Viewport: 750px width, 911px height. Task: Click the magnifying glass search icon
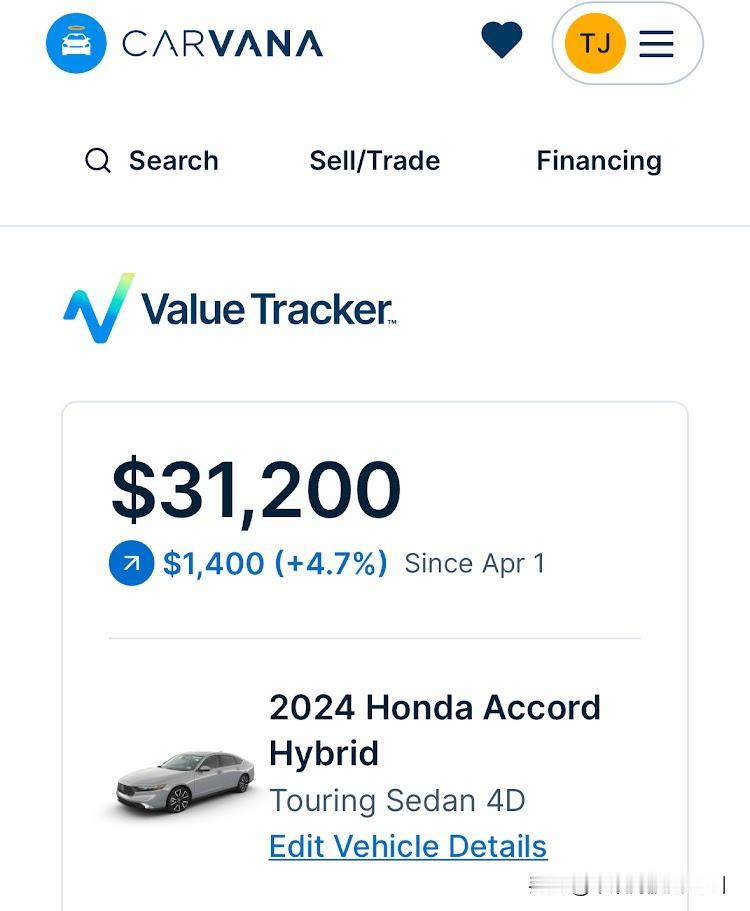pyautogui.click(x=98, y=160)
